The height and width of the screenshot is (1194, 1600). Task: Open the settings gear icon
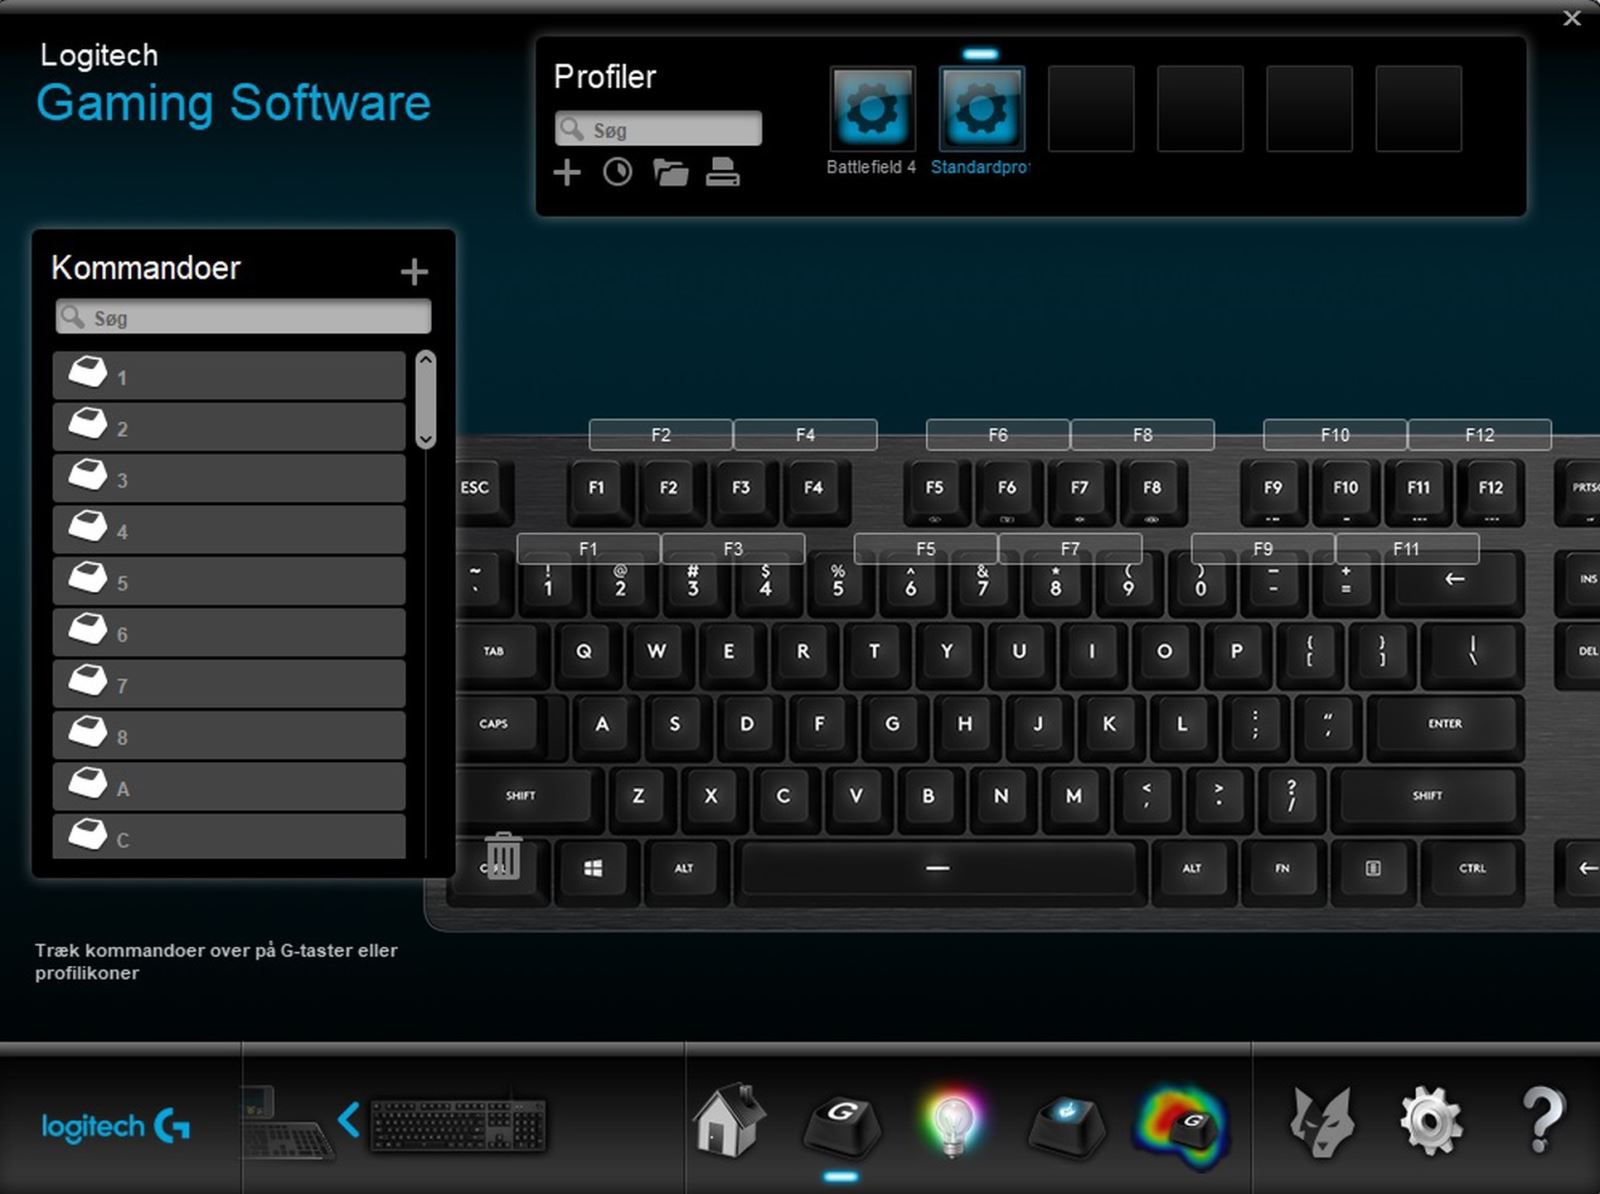(x=1431, y=1121)
